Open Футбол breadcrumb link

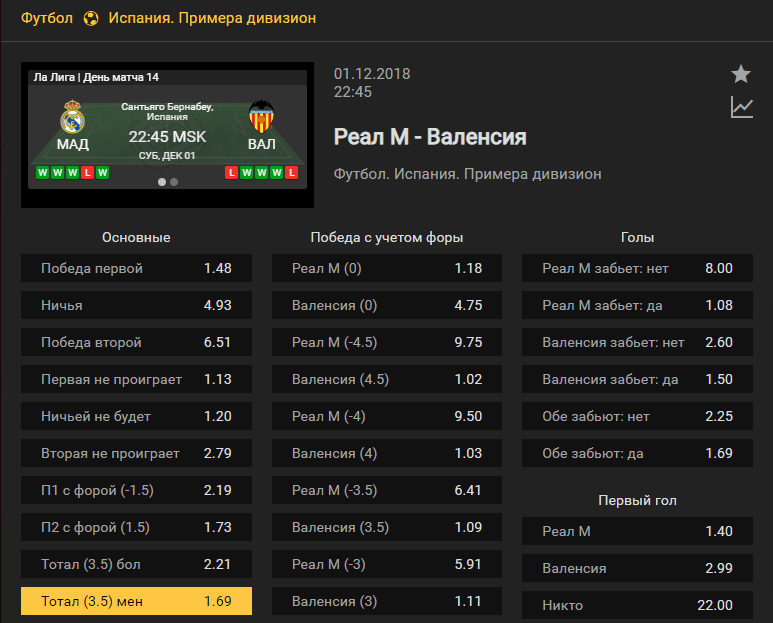pyautogui.click(x=47, y=18)
